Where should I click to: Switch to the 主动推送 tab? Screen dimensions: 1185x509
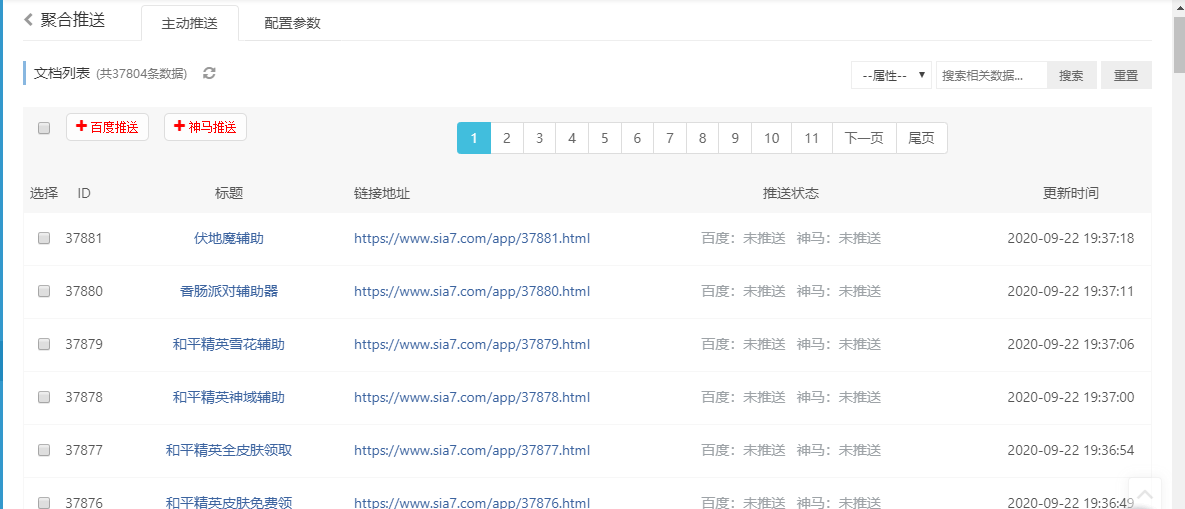190,23
